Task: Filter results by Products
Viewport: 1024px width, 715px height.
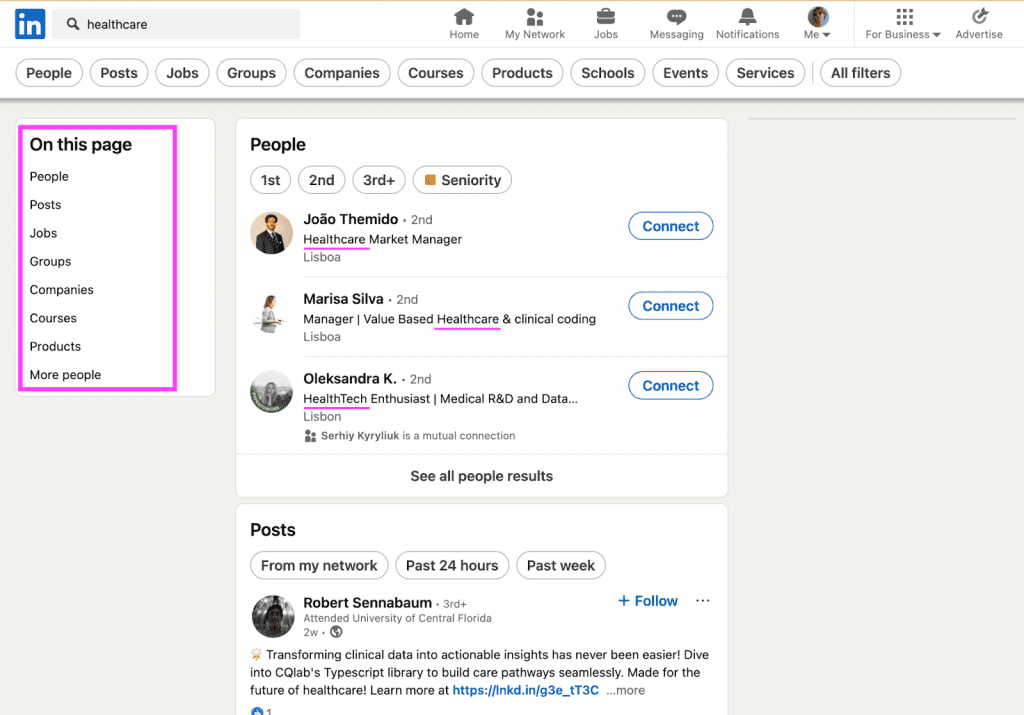Action: (x=522, y=73)
